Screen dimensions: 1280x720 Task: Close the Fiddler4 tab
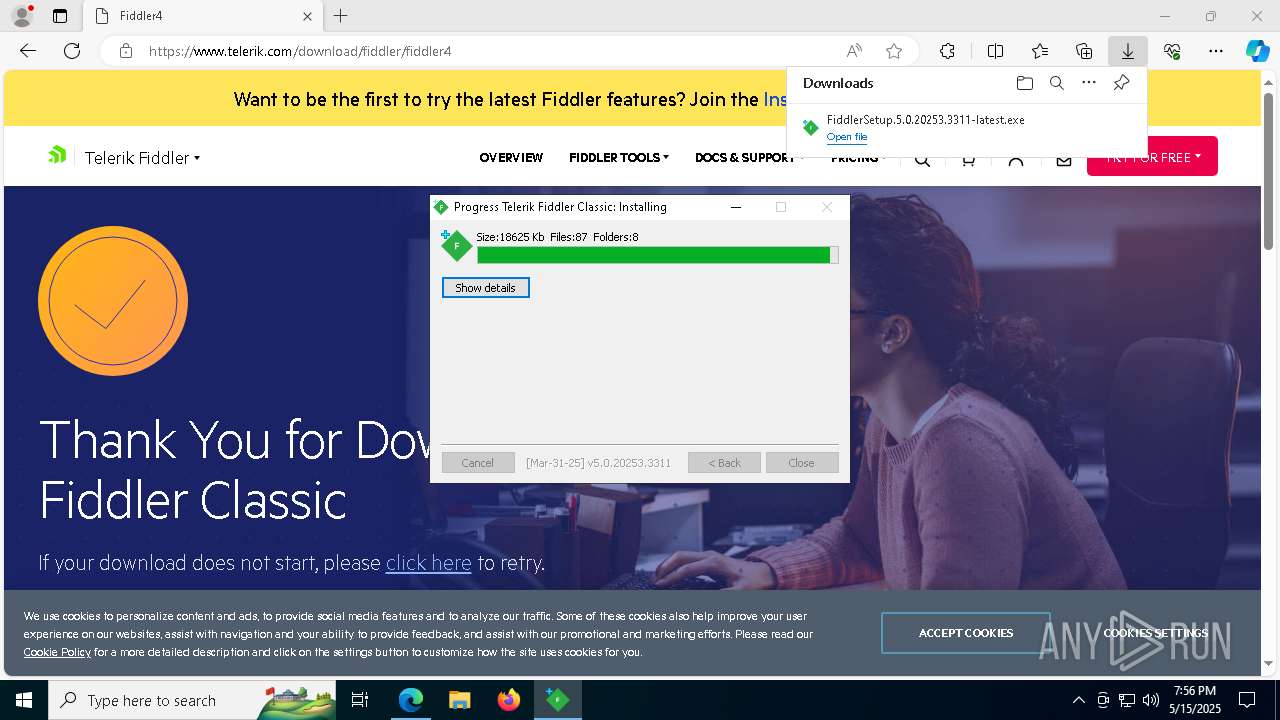(x=308, y=16)
